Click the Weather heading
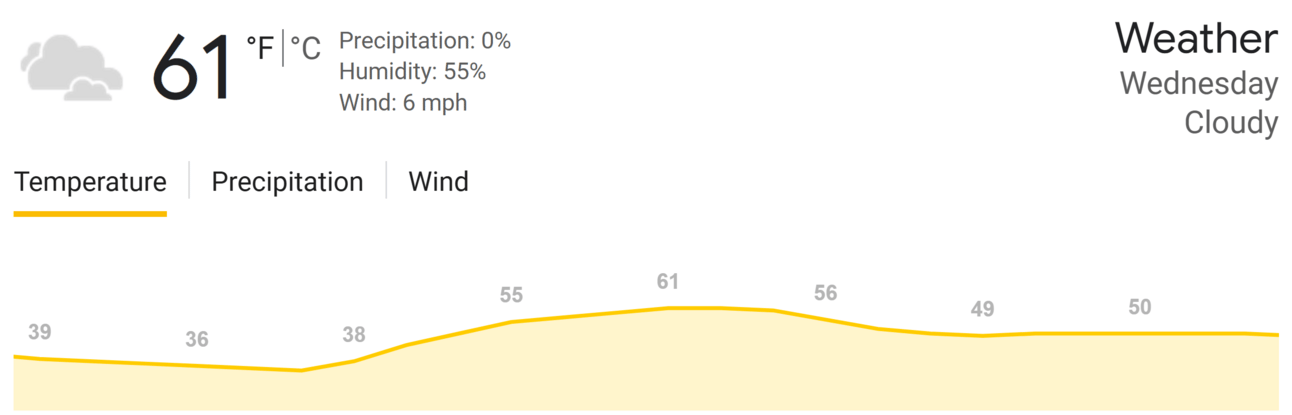Screen dimensions: 1292x415 tap(1196, 39)
